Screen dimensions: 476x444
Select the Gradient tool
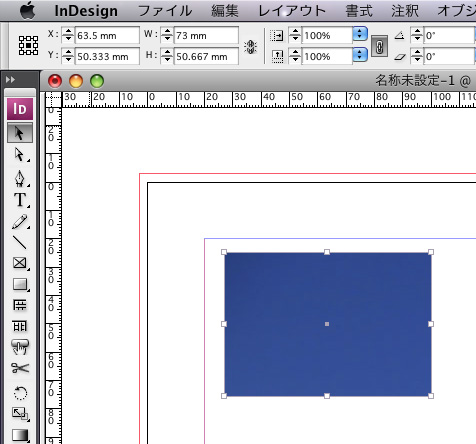coord(20,435)
